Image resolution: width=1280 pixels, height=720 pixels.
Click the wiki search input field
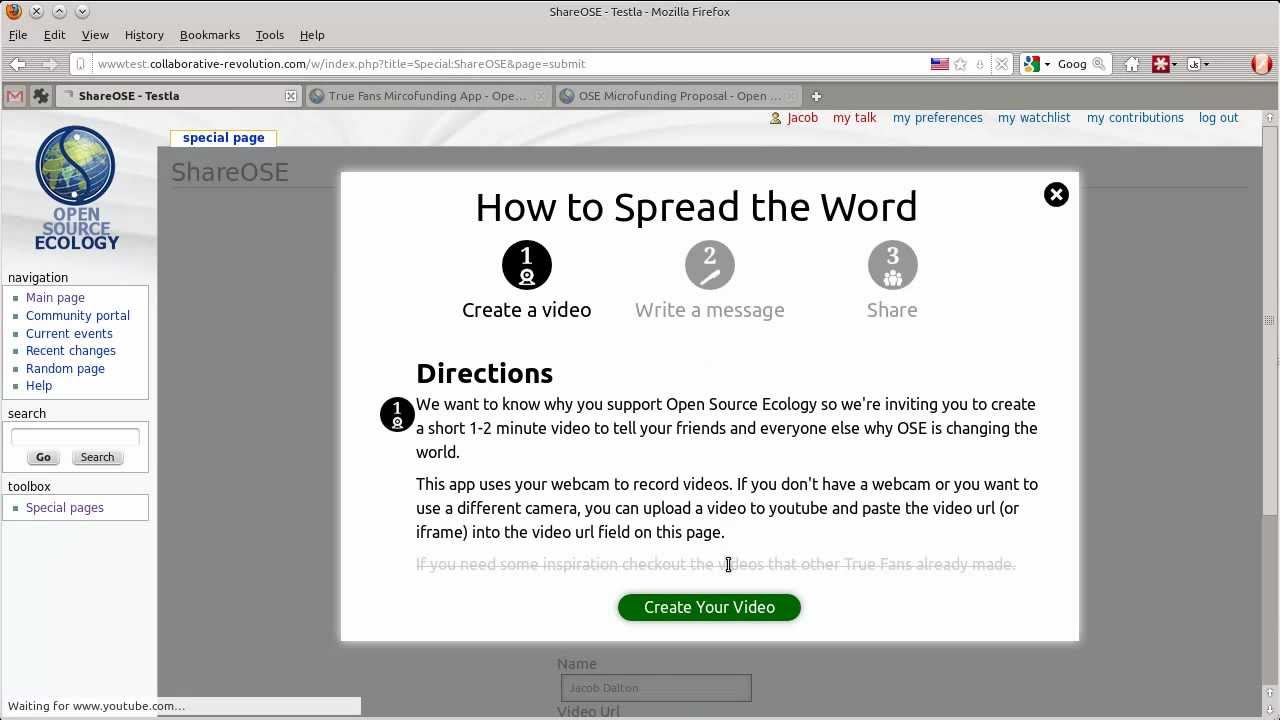pyautogui.click(x=75, y=436)
